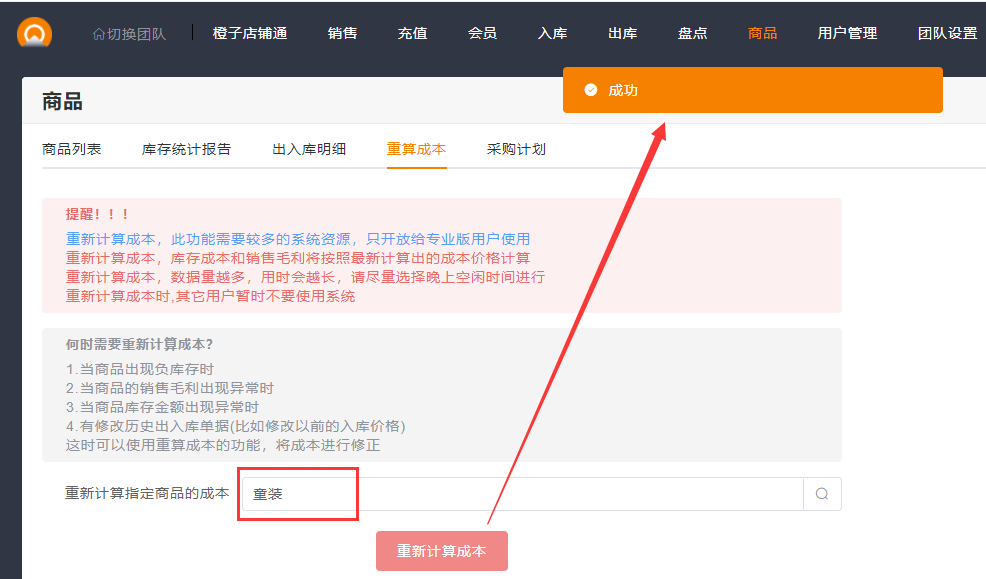
Task: Focus the product input field containing 童装
Action: pyautogui.click(x=520, y=494)
